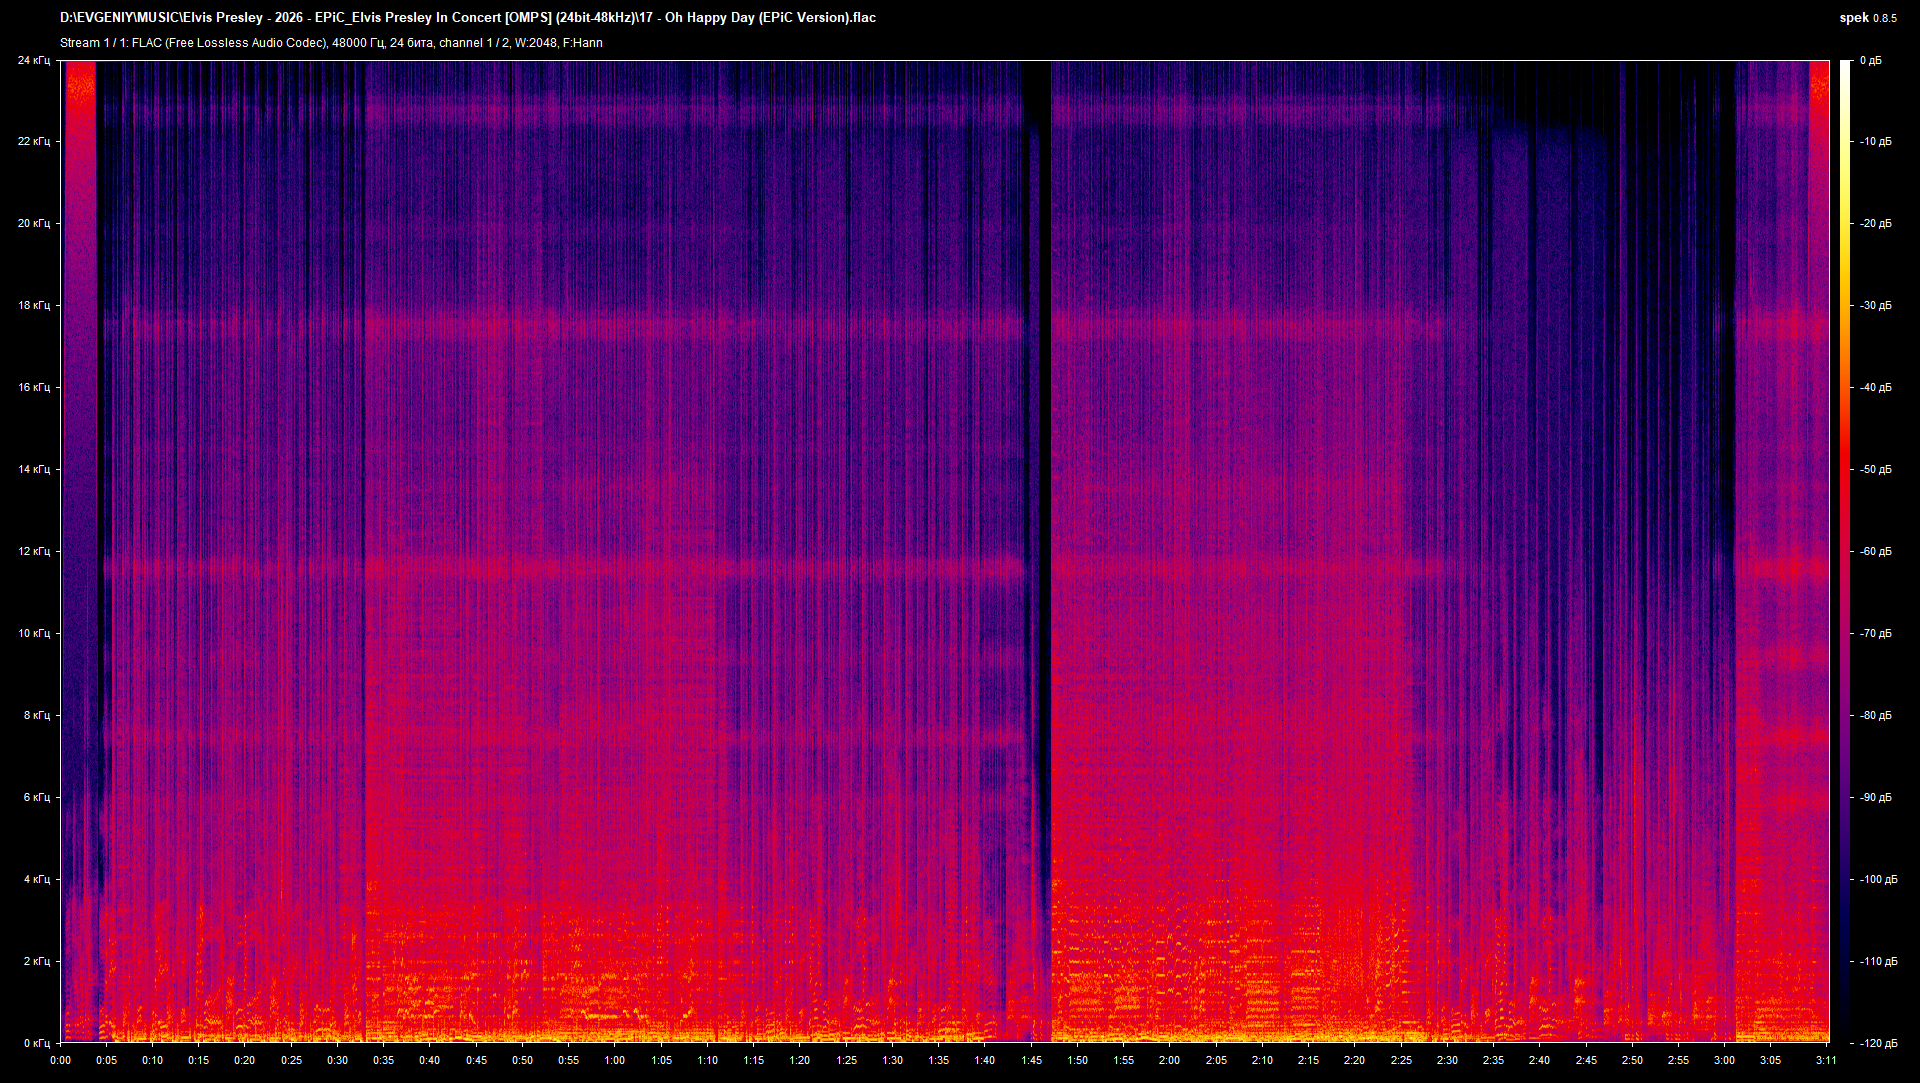Click the 0:10 time axis label
1920x1083 pixels.
[152, 1060]
